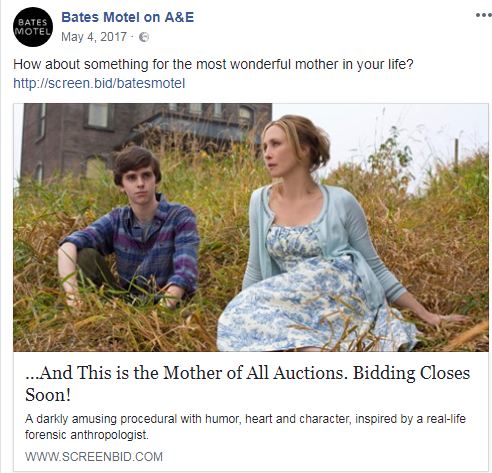492x473 pixels.
Task: Open the WWW.SCREENBID.COM domain label
Action: pos(94,456)
